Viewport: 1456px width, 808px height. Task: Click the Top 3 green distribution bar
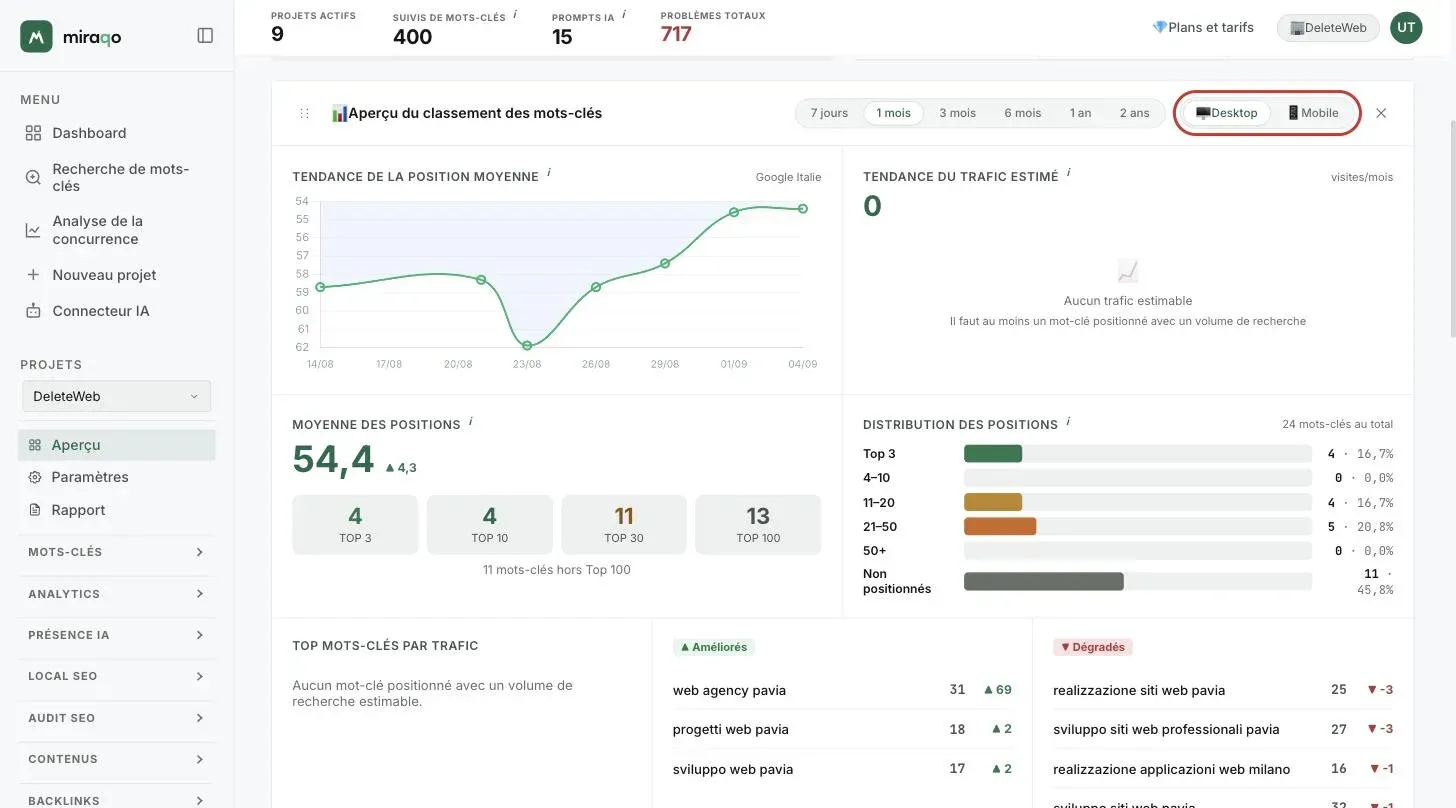pos(993,454)
